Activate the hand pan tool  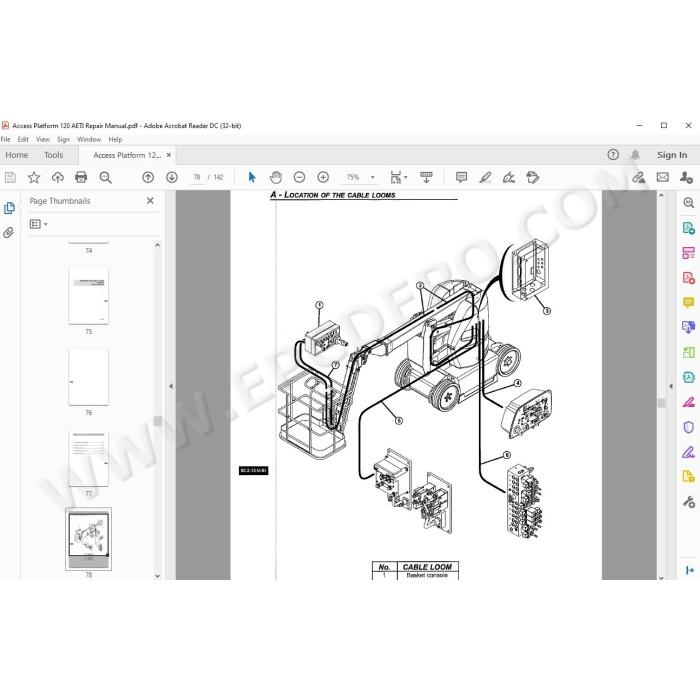pyautogui.click(x=276, y=177)
